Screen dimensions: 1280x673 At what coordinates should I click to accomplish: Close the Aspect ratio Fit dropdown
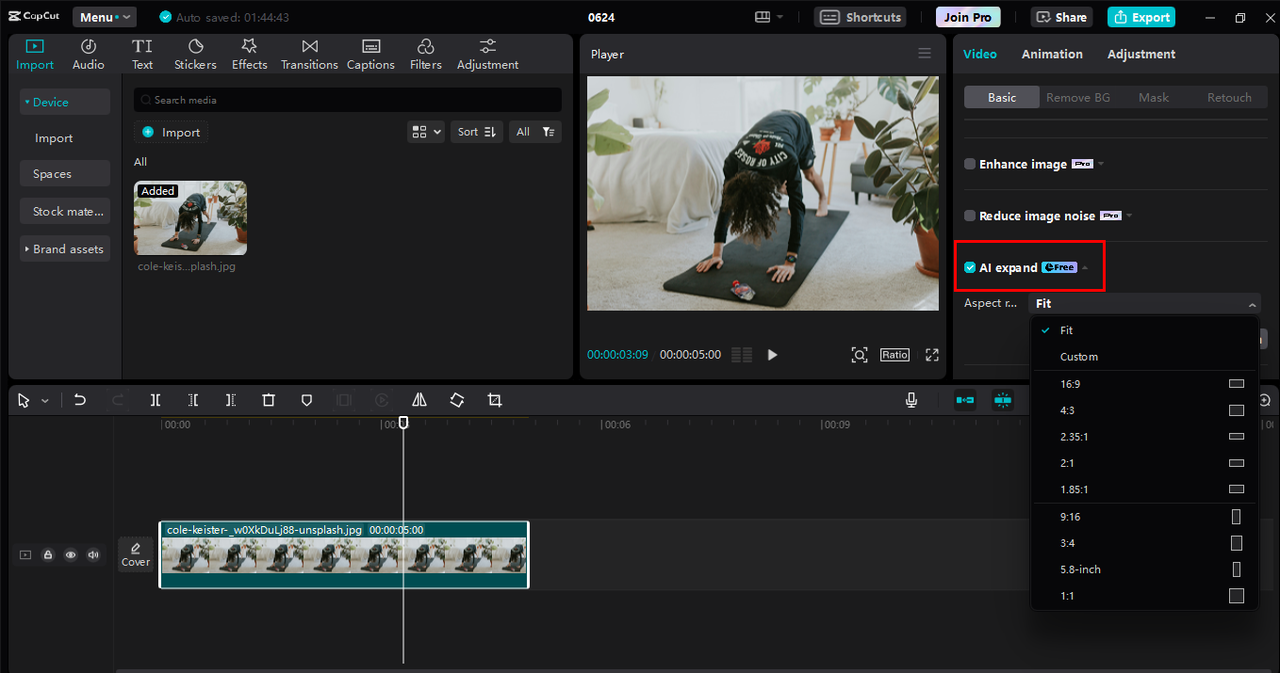click(x=1146, y=304)
